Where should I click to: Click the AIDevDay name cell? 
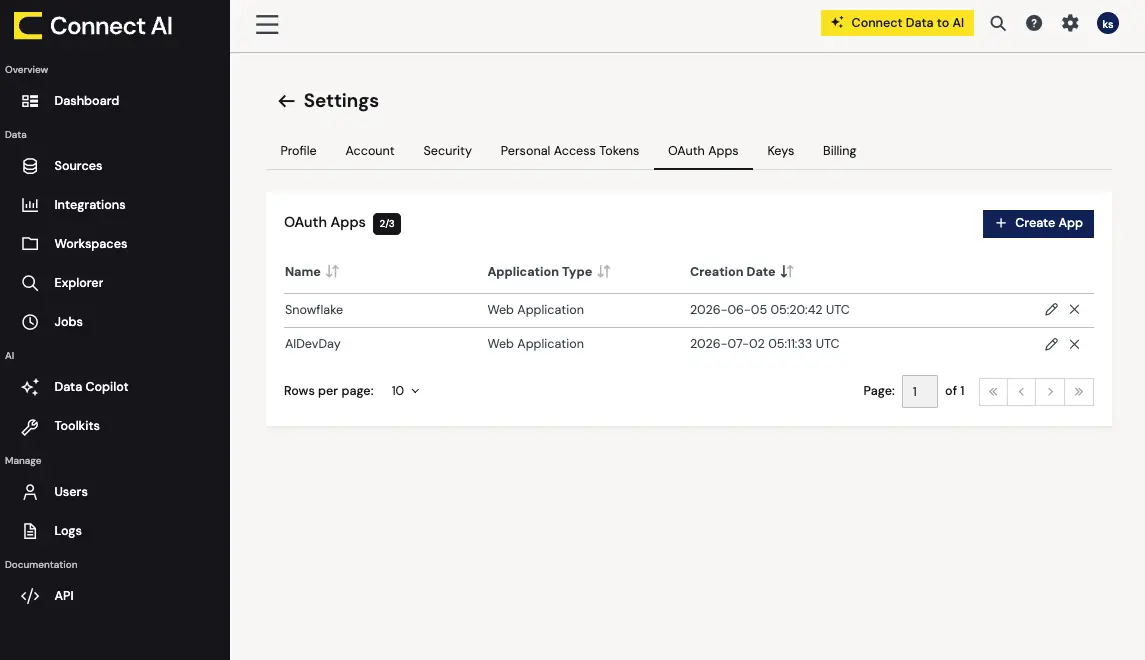(x=313, y=344)
